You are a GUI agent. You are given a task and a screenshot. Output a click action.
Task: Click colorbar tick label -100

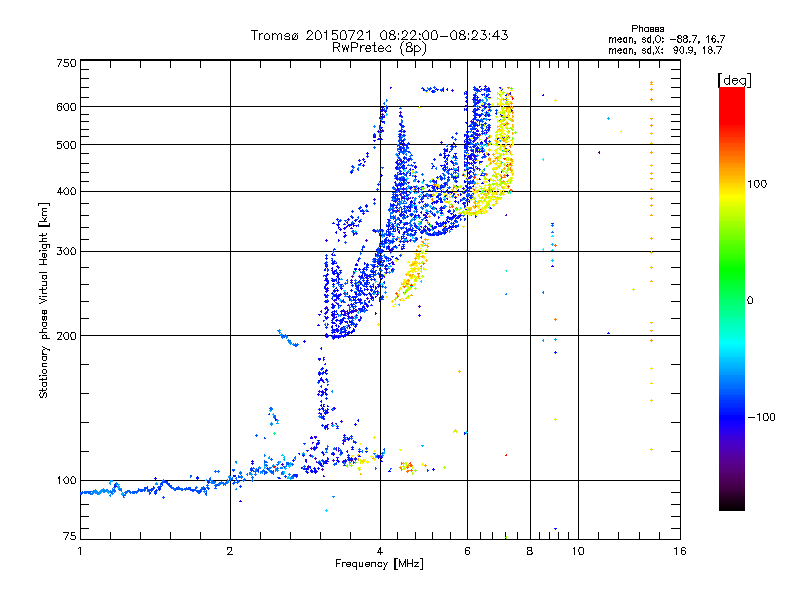[761, 417]
